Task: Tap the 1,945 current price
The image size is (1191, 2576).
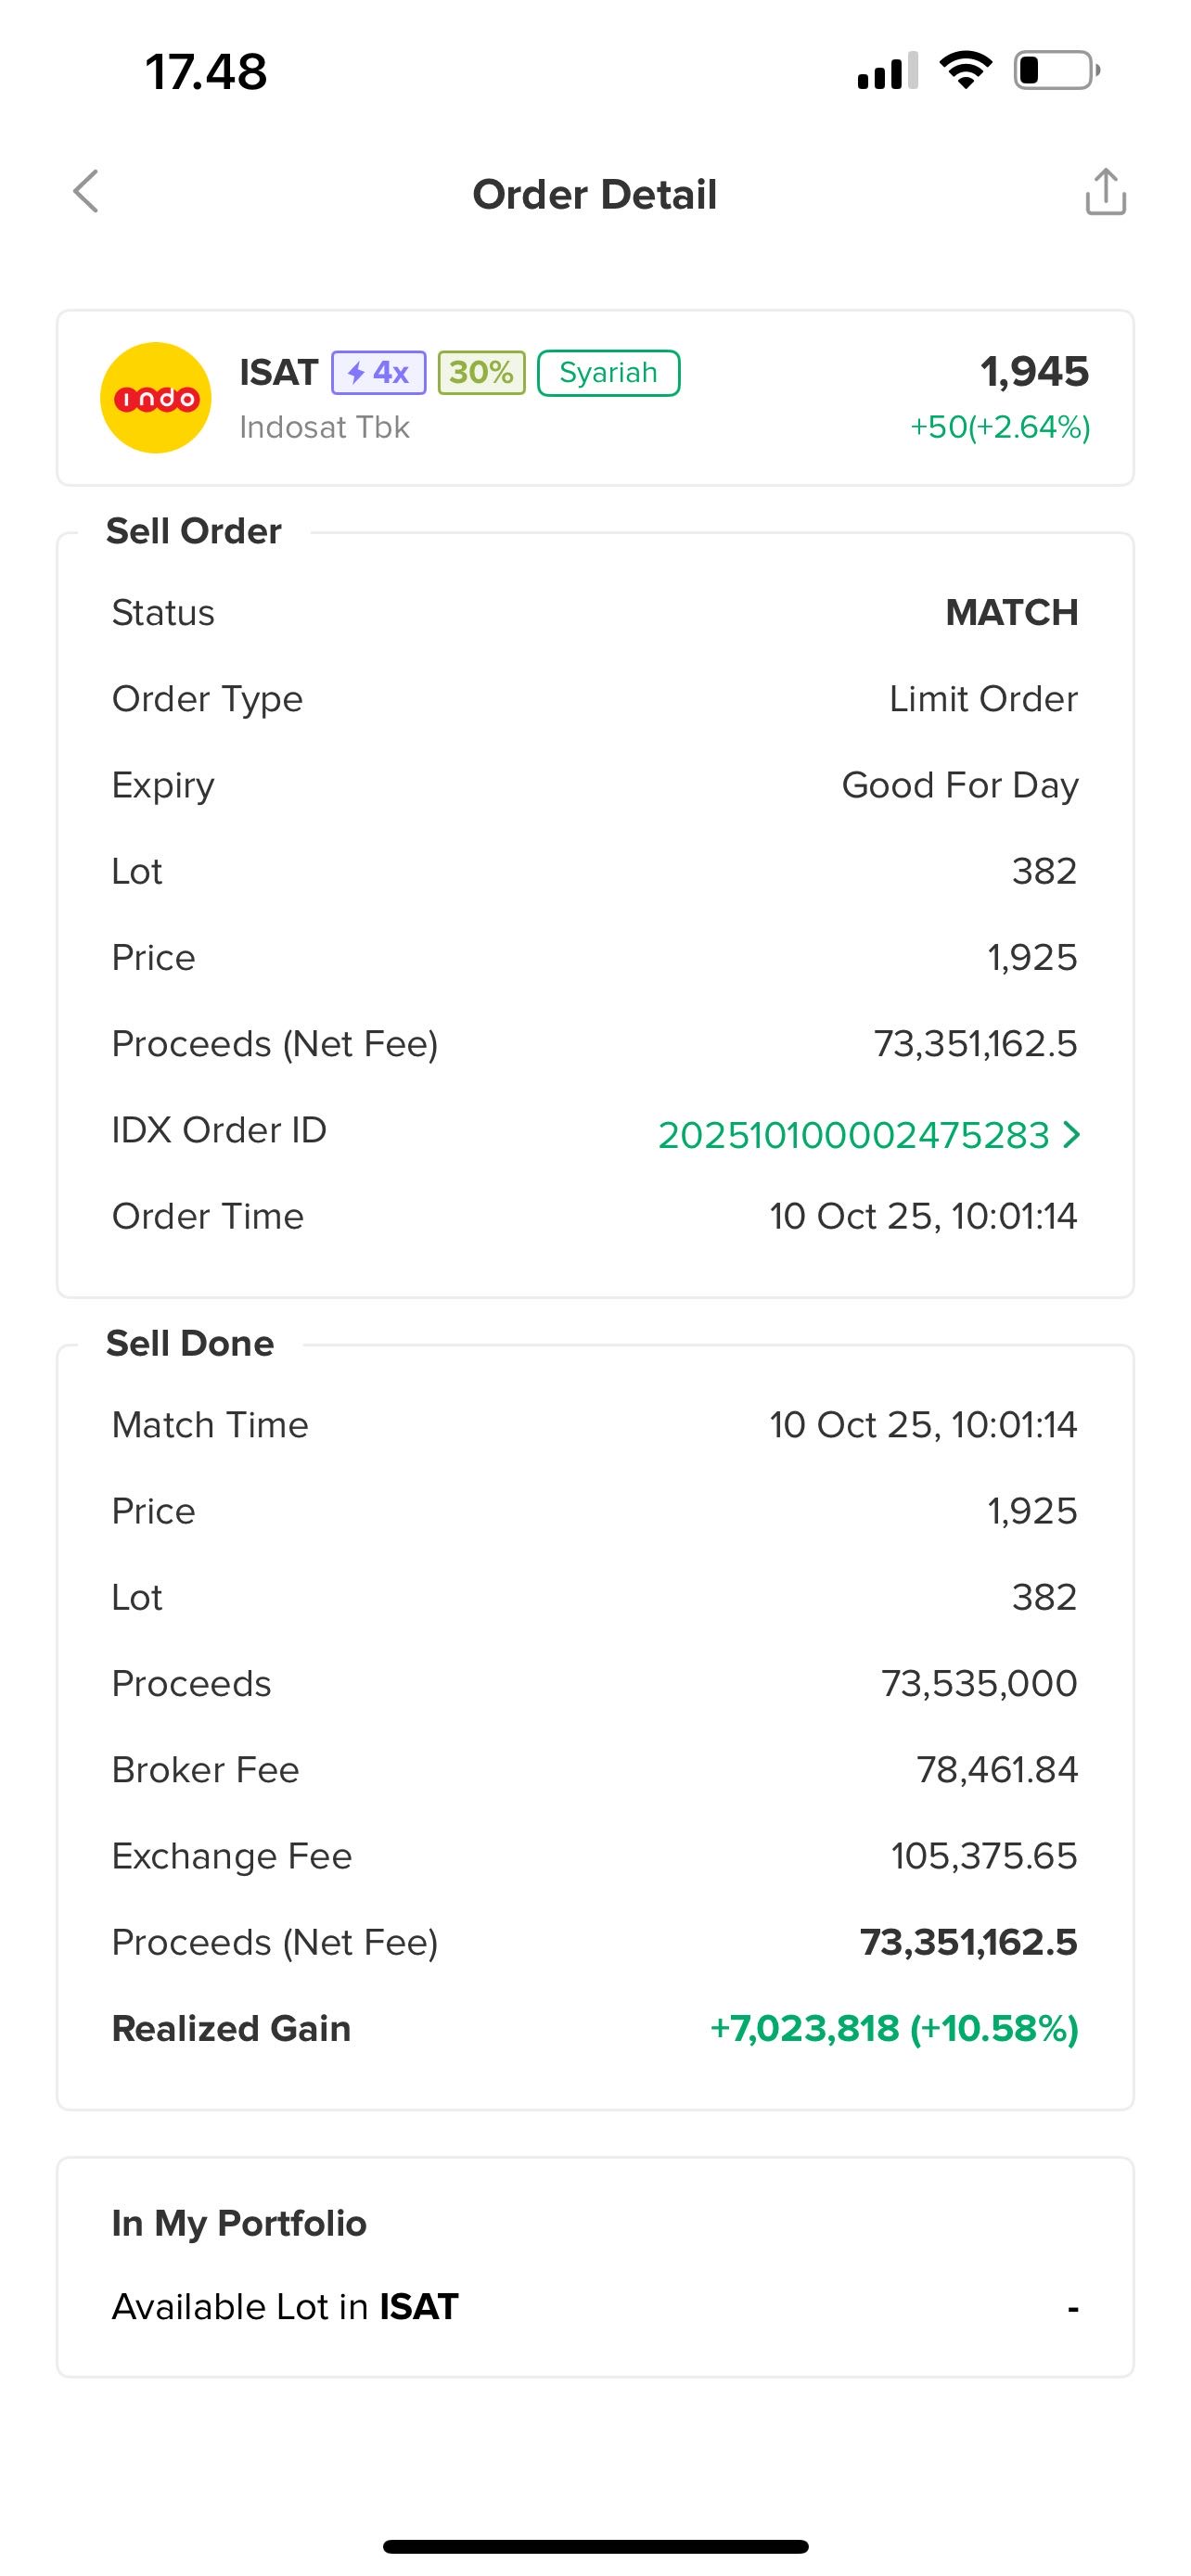Action: pos(1034,372)
